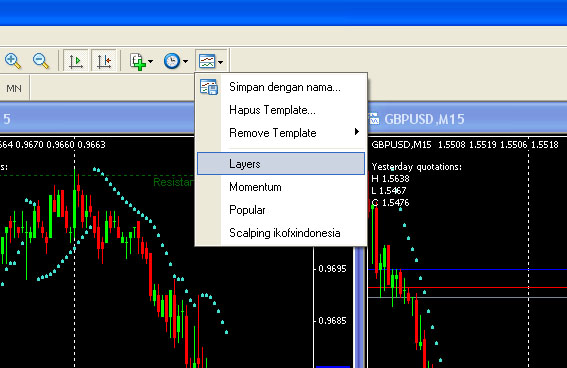Click the Zoom Out magnifier icon
Image resolution: width=567 pixels, height=368 pixels.
point(40,61)
